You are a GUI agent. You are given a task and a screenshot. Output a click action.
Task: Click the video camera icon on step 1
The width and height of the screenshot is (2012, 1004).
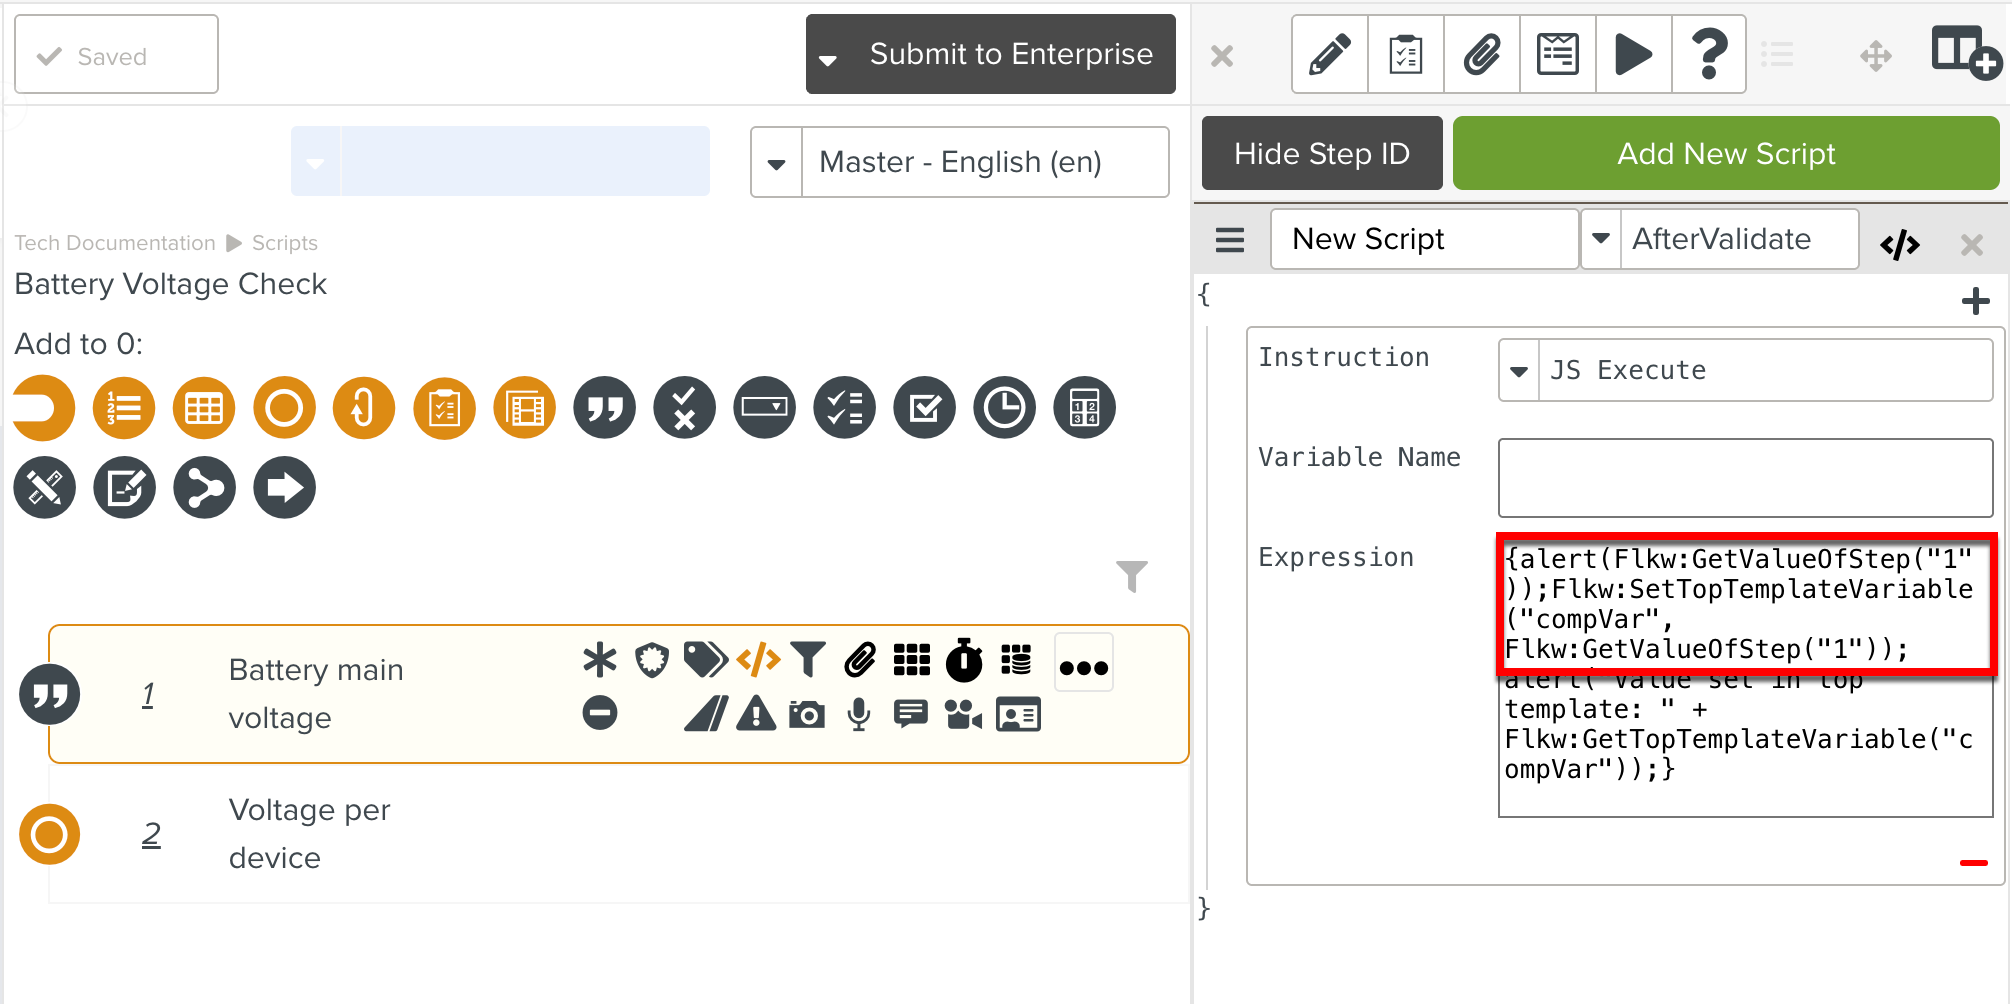point(964,714)
